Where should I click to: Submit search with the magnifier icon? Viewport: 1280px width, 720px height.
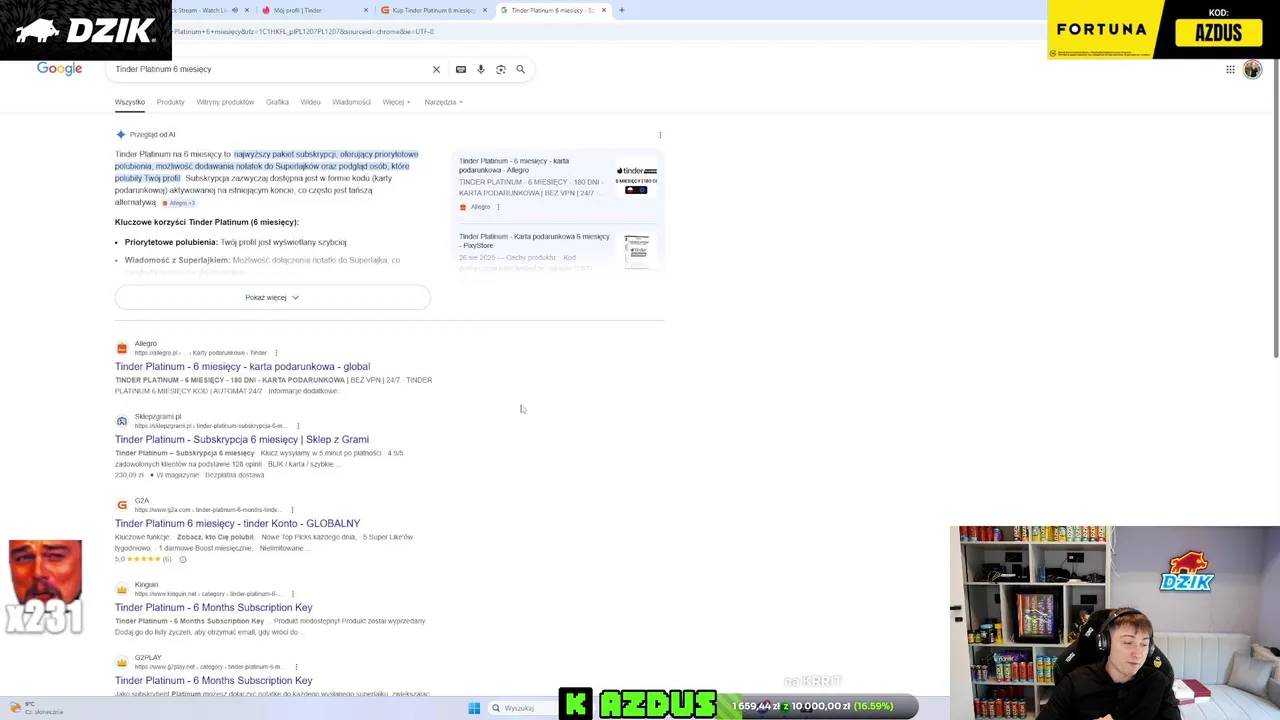(x=520, y=69)
